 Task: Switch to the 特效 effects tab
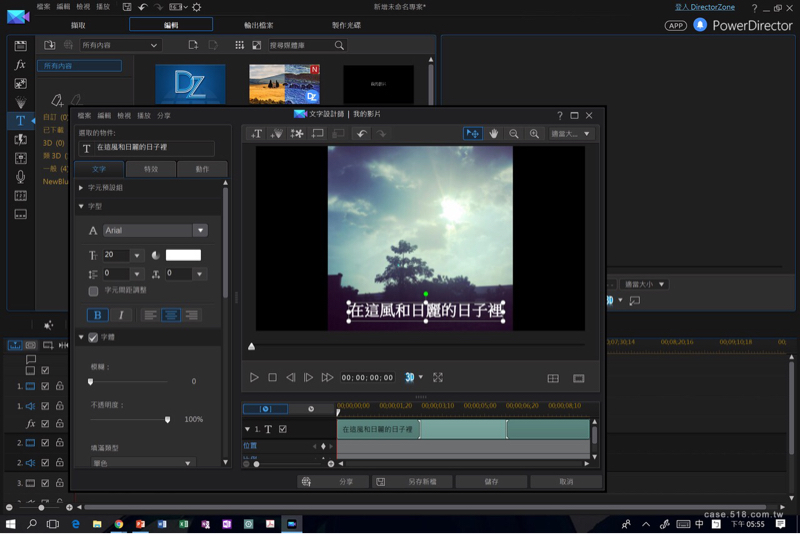[x=151, y=169]
